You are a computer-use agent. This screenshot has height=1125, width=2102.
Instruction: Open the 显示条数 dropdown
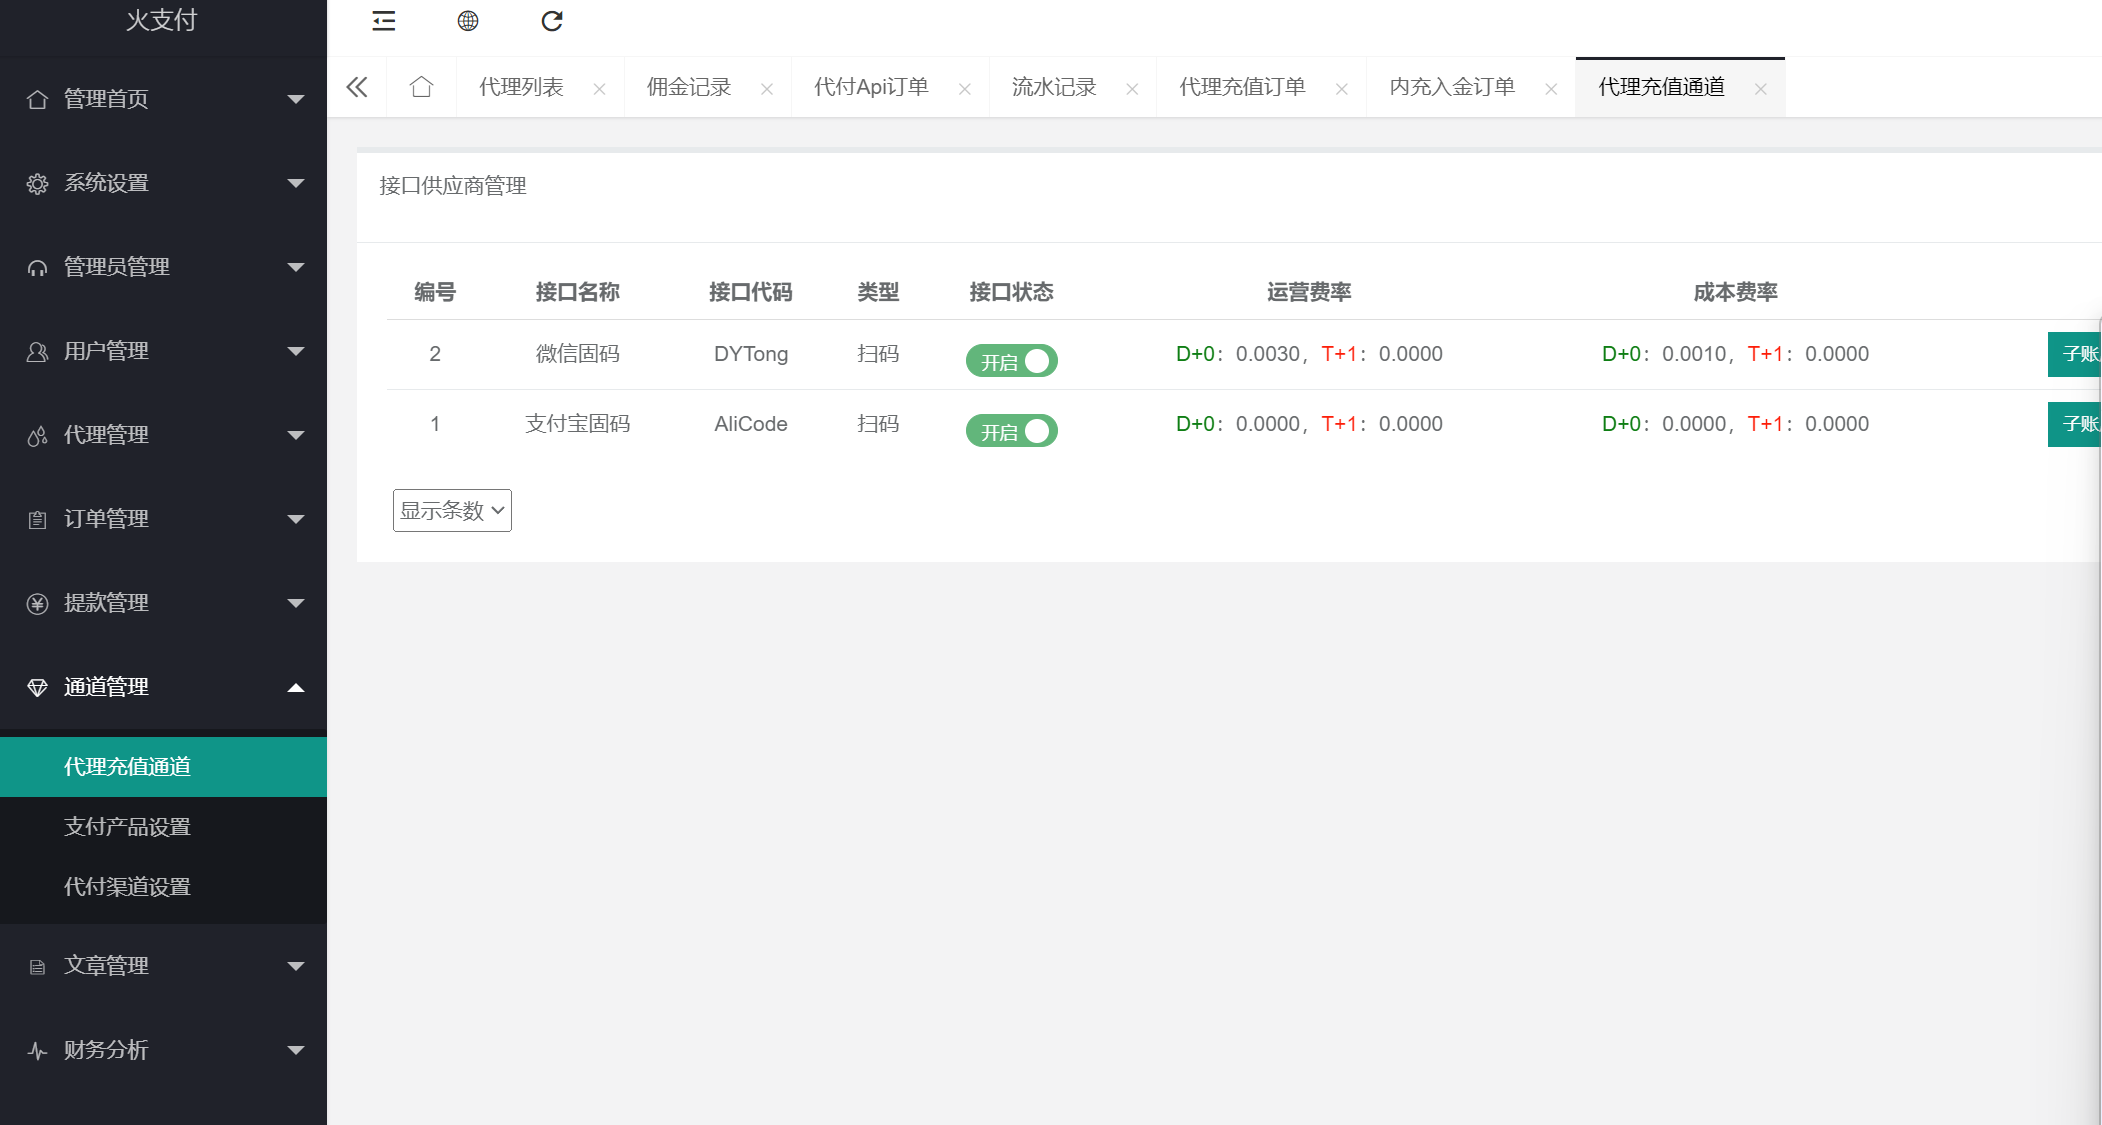pos(452,510)
